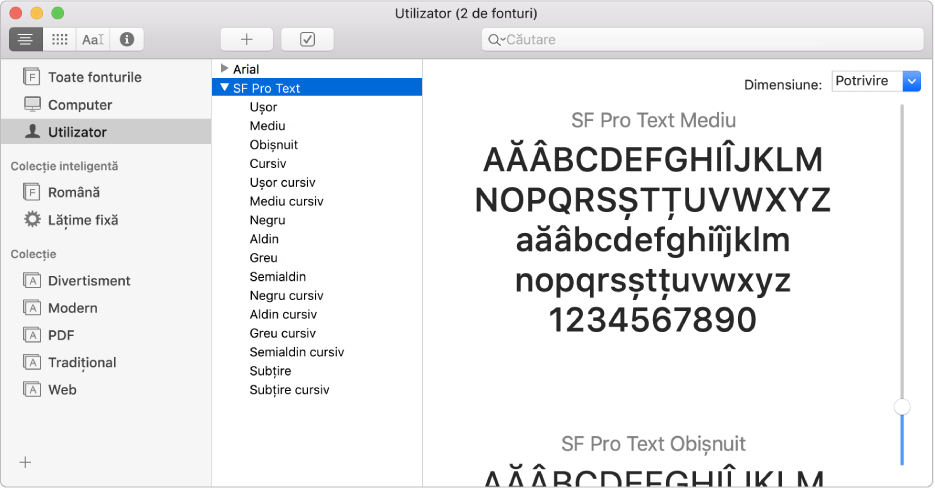The width and height of the screenshot is (935, 489).
Task: Select the custom text preview icon
Action: [x=93, y=39]
